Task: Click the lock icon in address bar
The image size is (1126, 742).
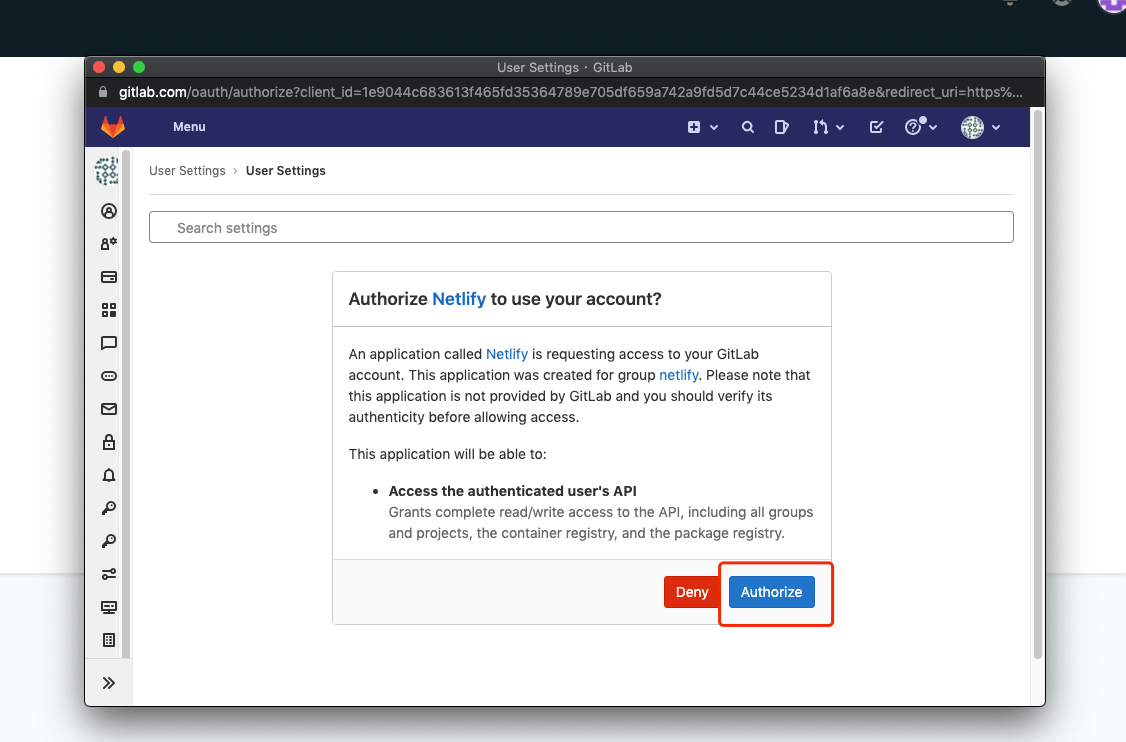Action: 103,92
